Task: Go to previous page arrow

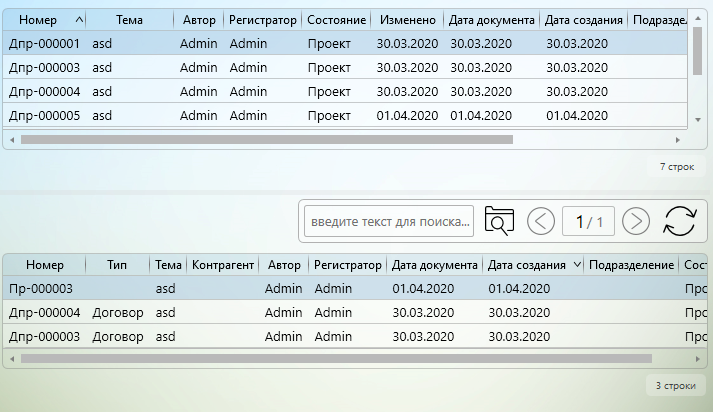Action: [541, 221]
